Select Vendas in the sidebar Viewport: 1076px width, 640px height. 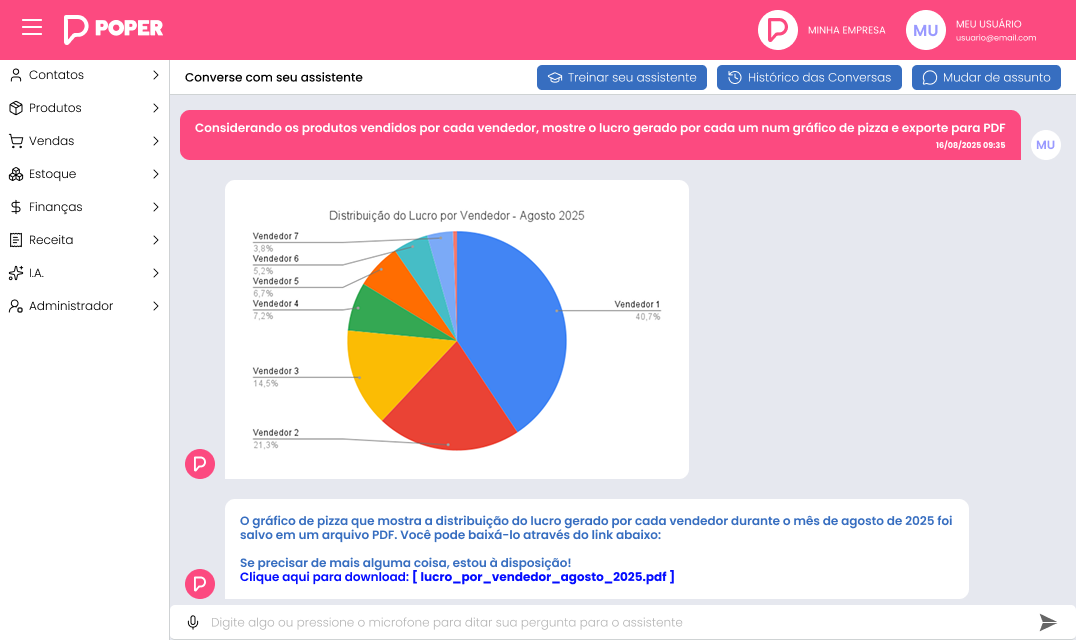[x=51, y=141]
